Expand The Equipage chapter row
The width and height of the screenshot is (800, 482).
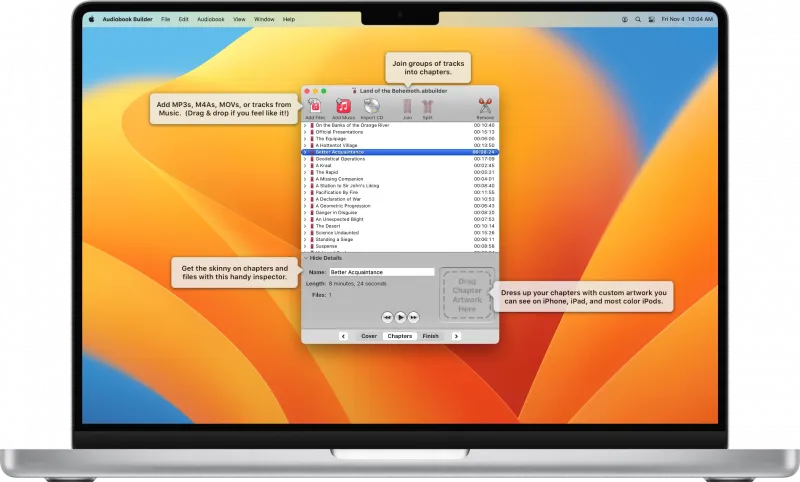point(305,138)
